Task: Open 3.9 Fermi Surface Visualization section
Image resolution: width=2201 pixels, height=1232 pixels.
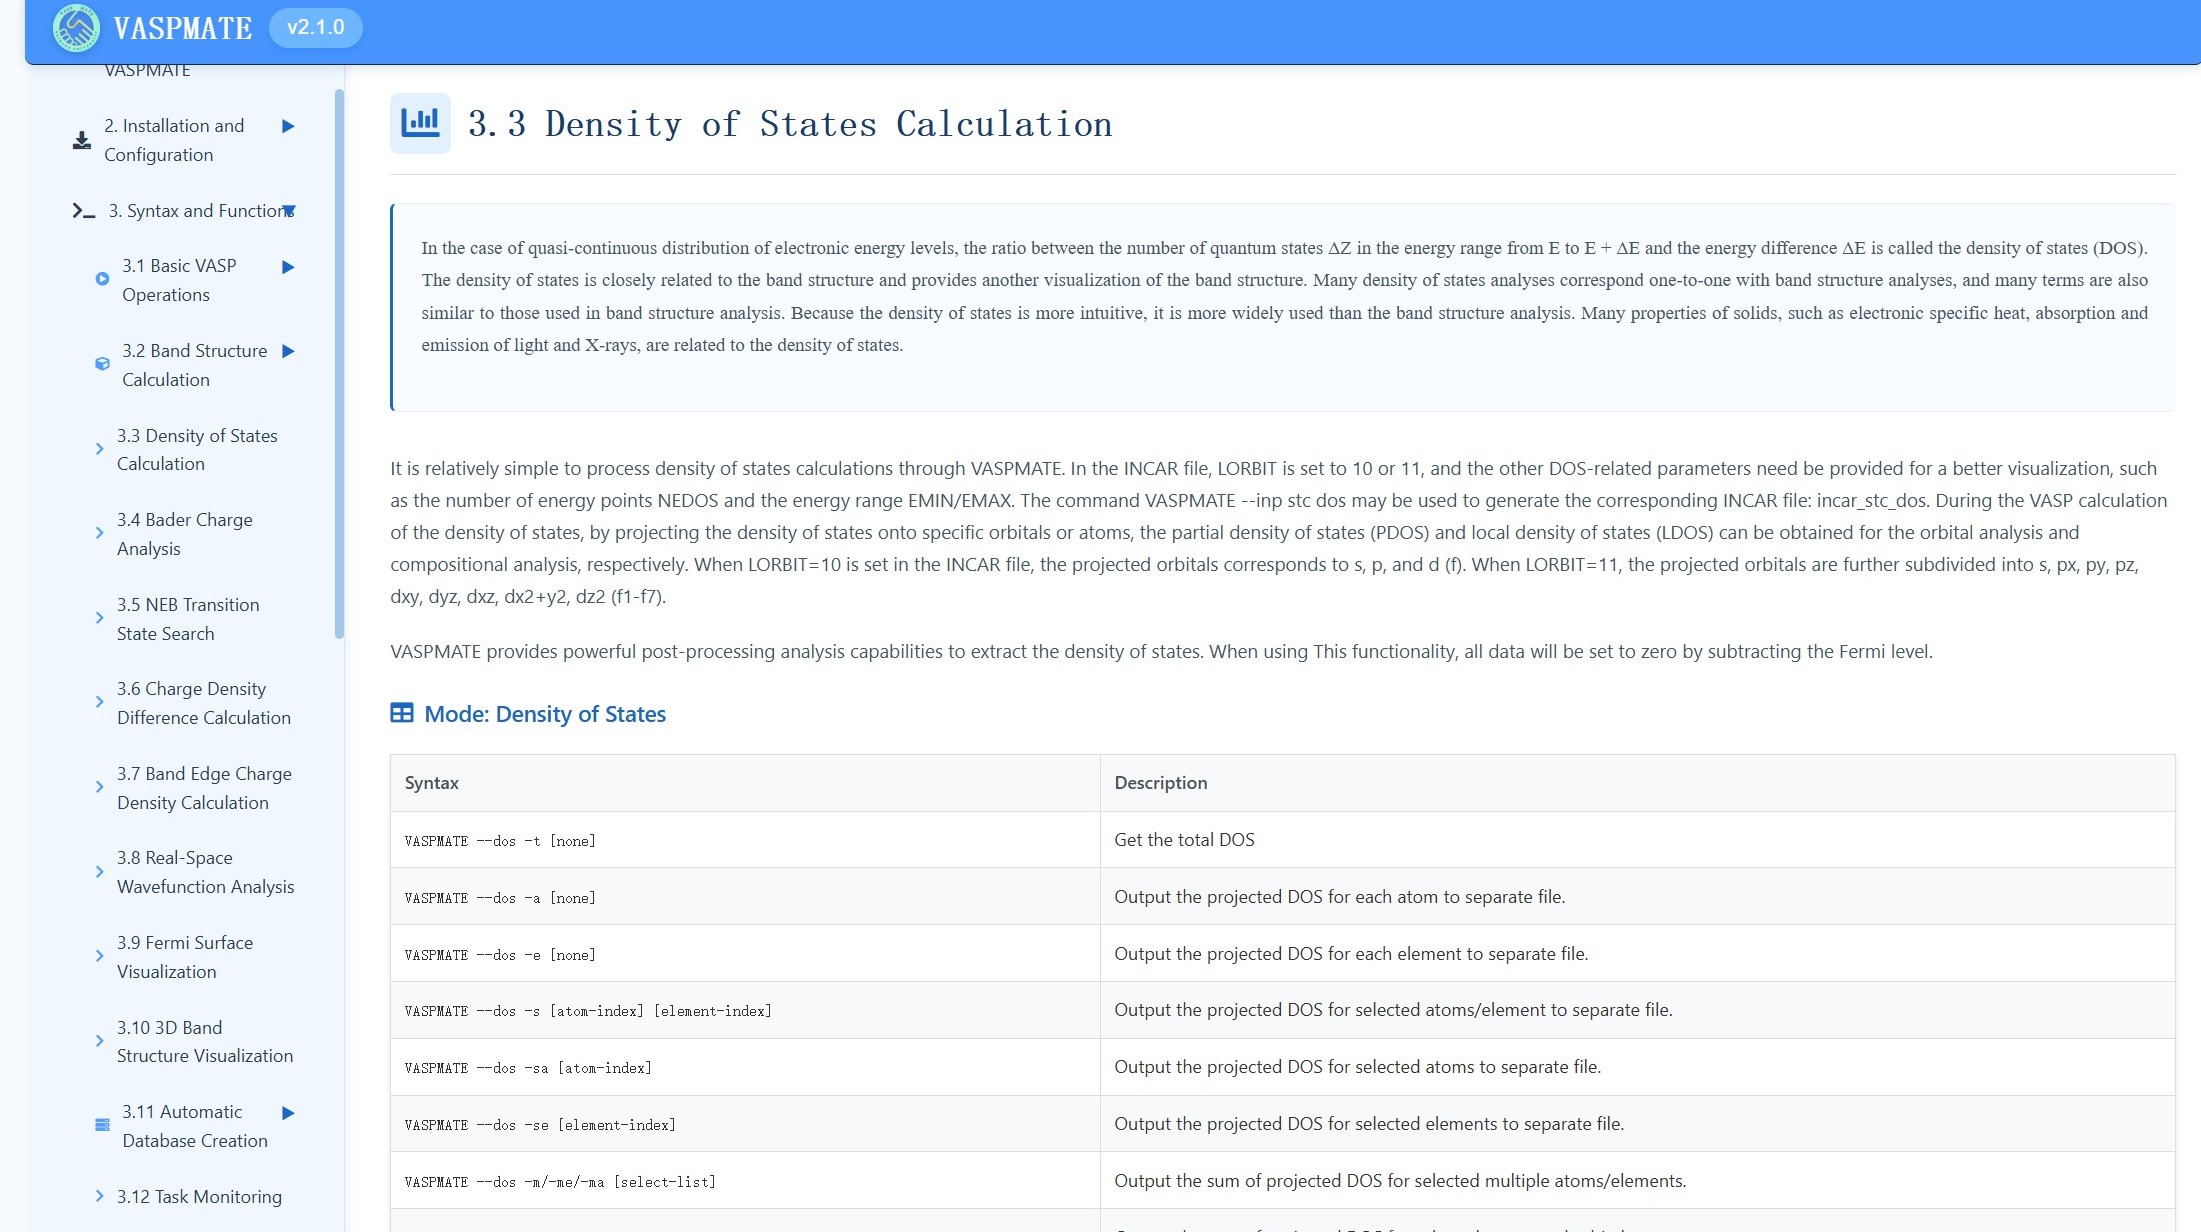Action: (x=184, y=957)
